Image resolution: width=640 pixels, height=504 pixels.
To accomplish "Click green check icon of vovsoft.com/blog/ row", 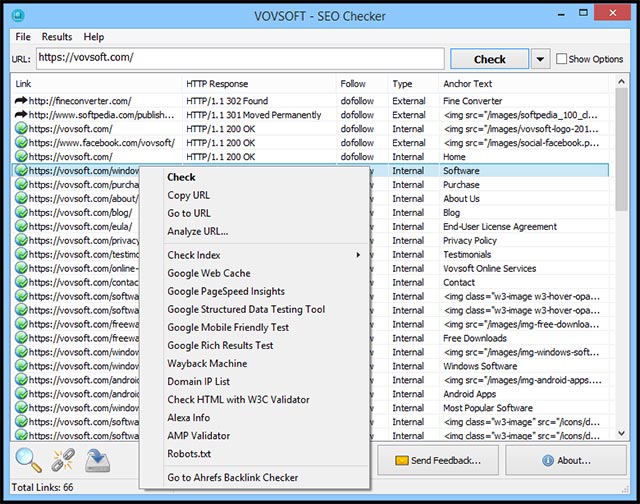I will pos(21,212).
